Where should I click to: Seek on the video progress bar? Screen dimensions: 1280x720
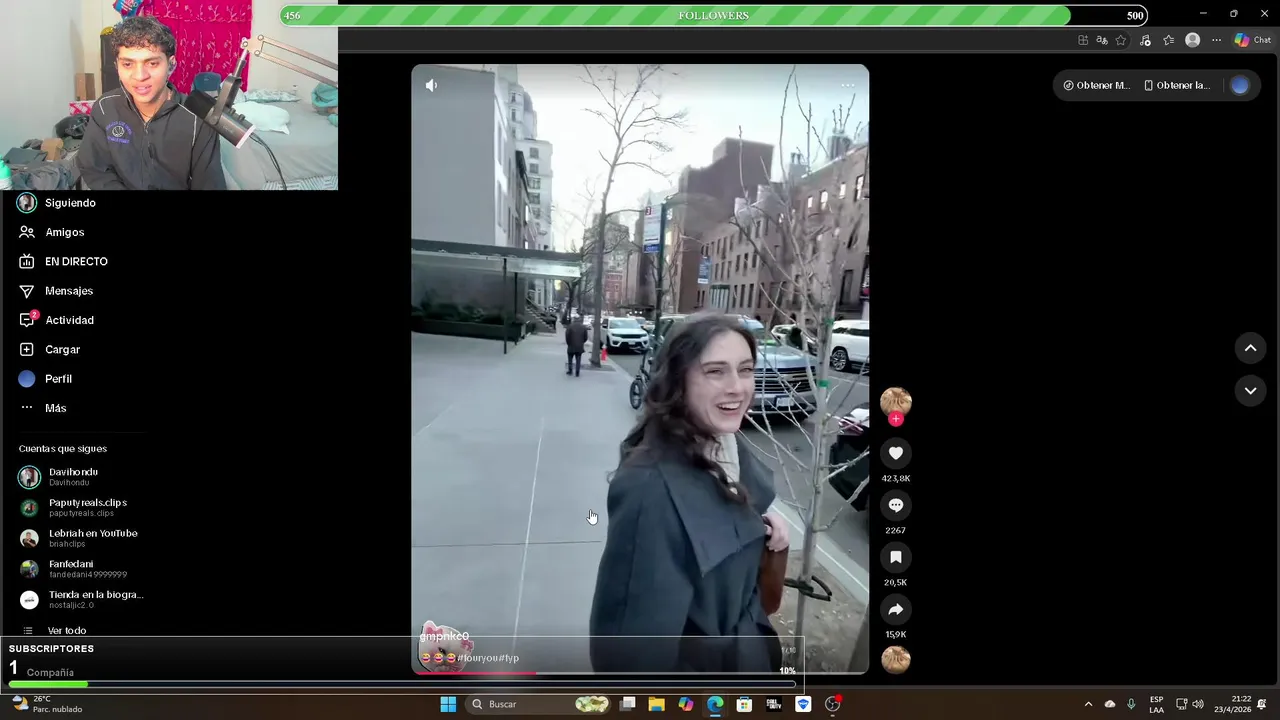[x=640, y=673]
